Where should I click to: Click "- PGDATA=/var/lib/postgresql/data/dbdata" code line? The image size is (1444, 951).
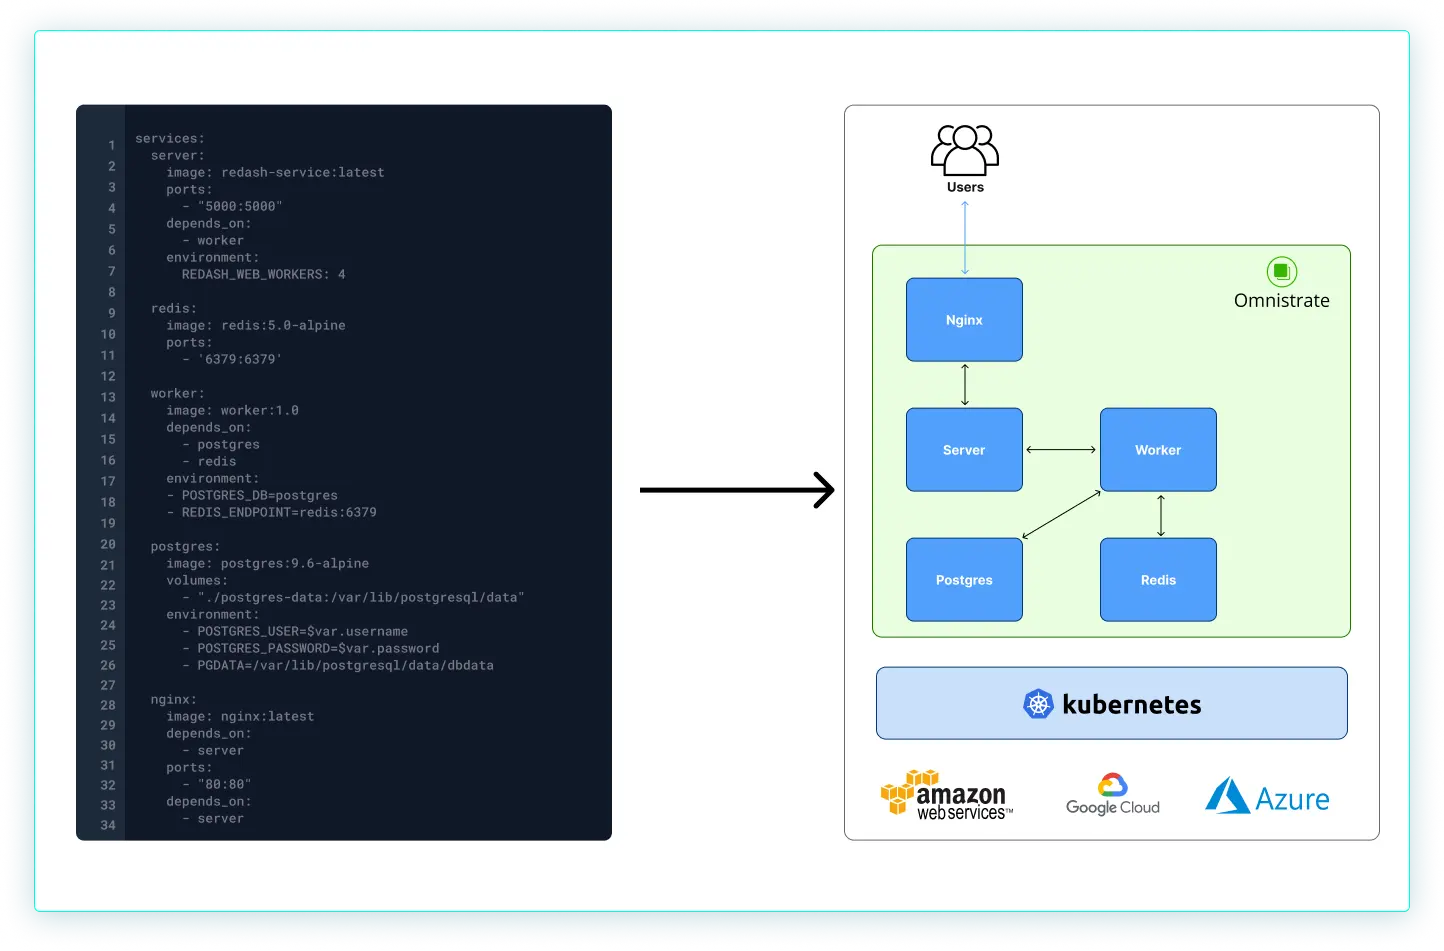click(x=337, y=666)
